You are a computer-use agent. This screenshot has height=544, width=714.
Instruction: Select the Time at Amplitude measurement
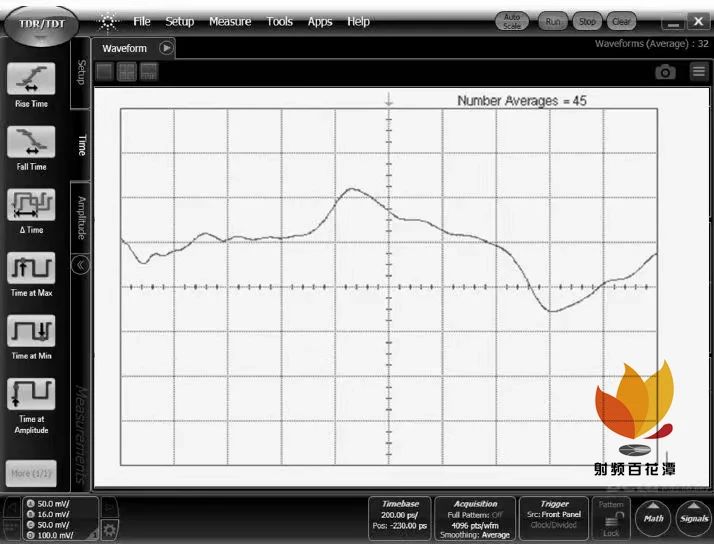[x=31, y=394]
